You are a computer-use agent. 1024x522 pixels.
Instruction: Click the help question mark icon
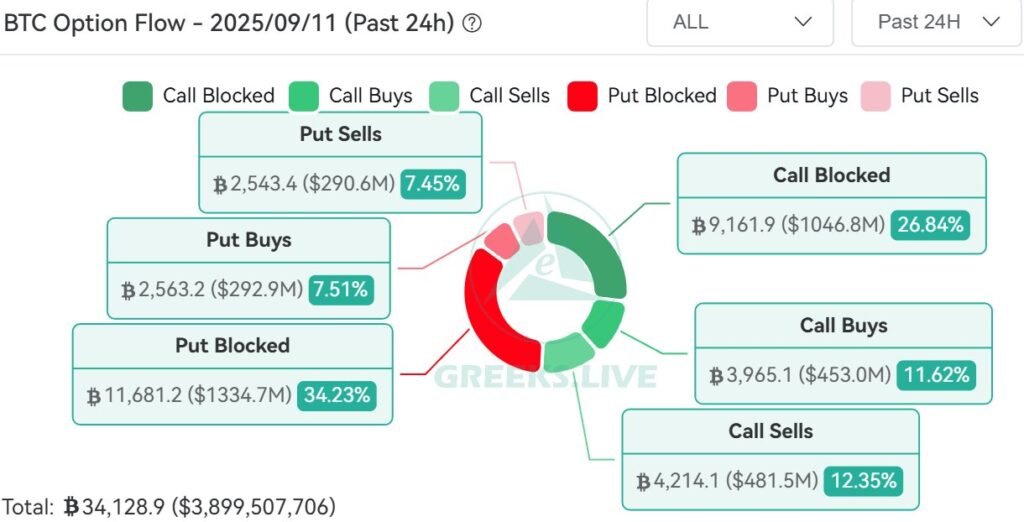point(472,23)
